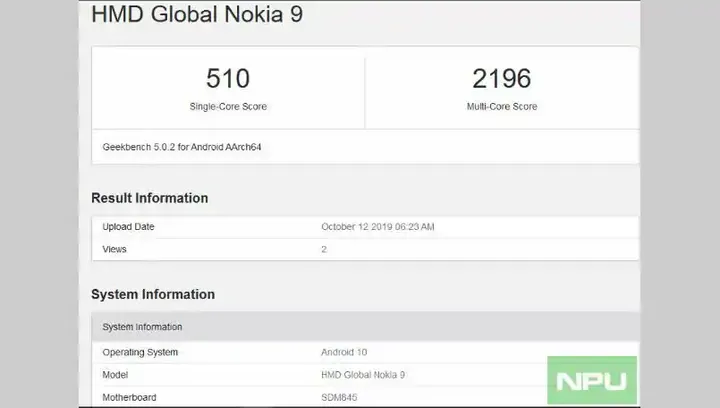Click the 'Result Information' heading

150,198
